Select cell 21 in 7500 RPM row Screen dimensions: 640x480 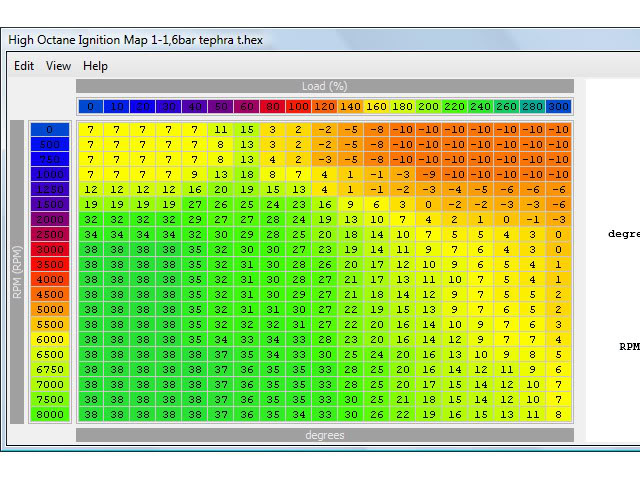403,400
